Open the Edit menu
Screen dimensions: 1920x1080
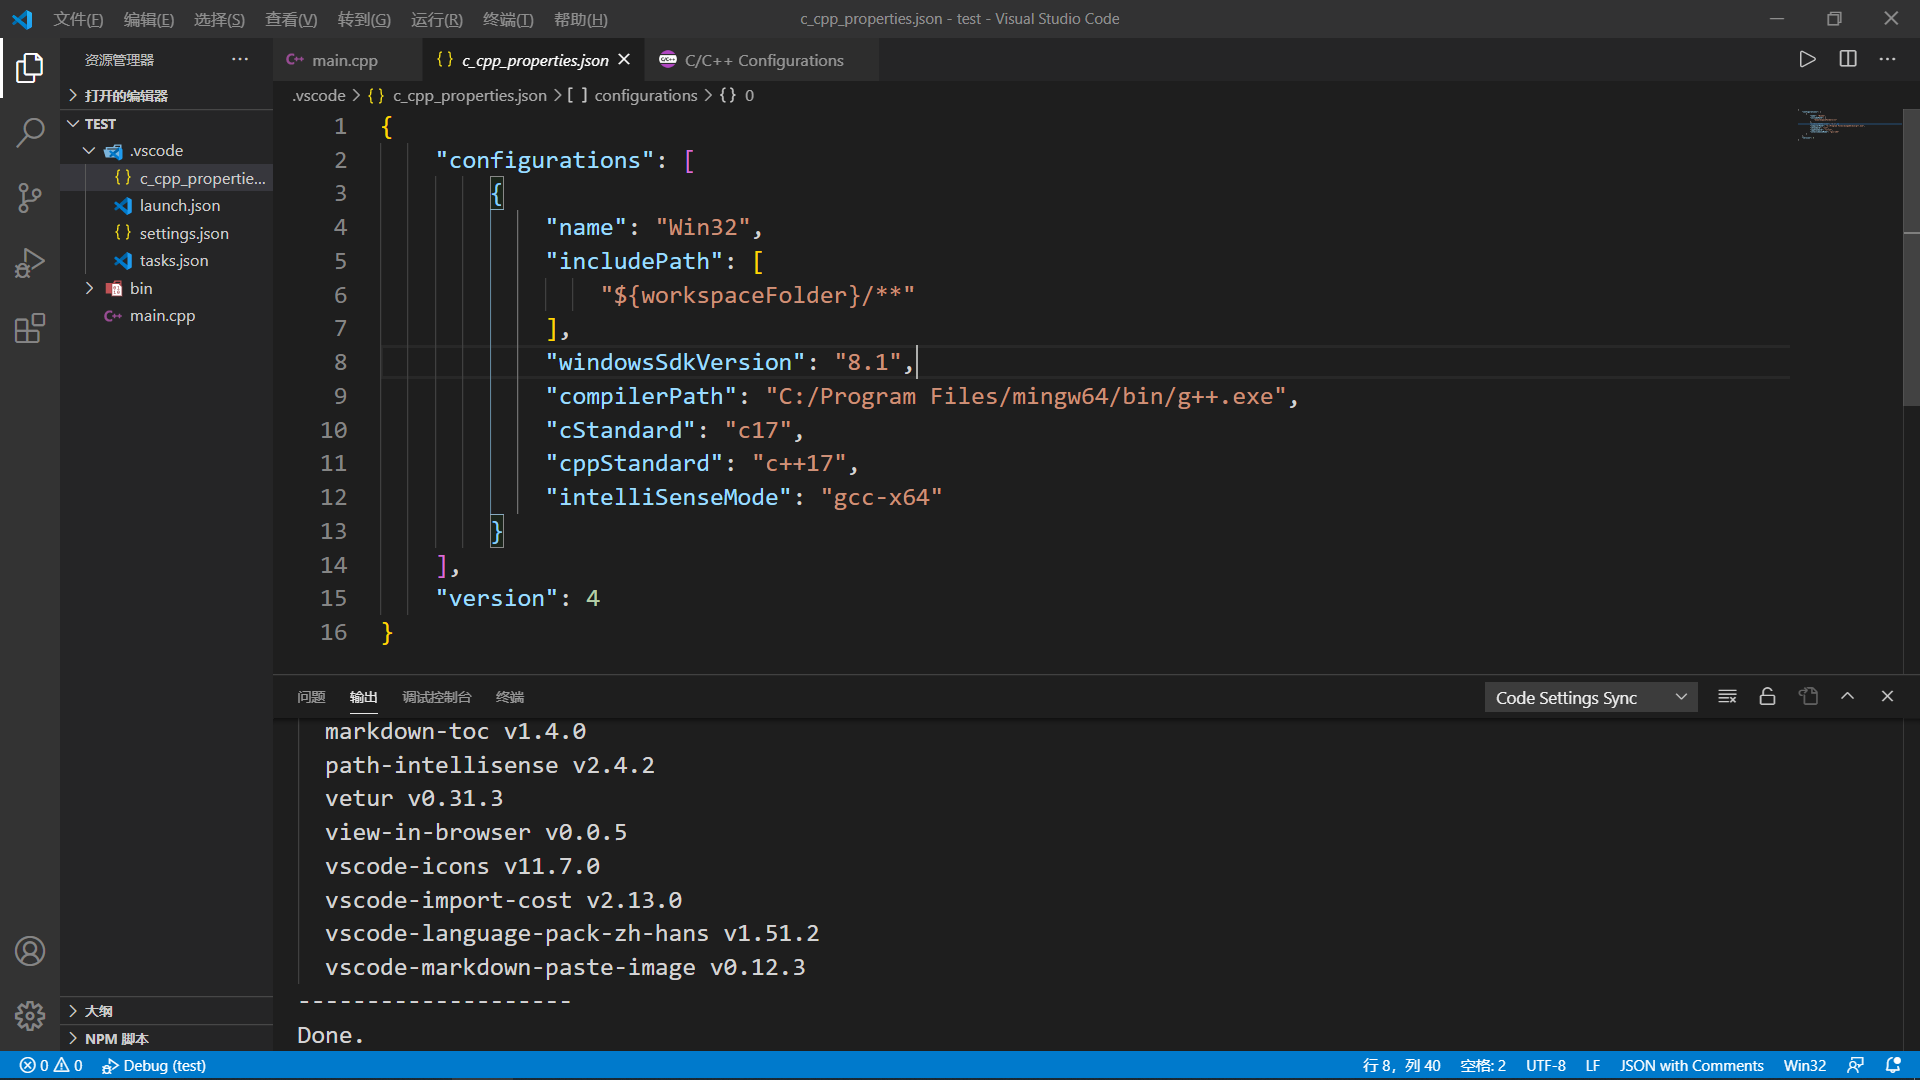(x=149, y=19)
